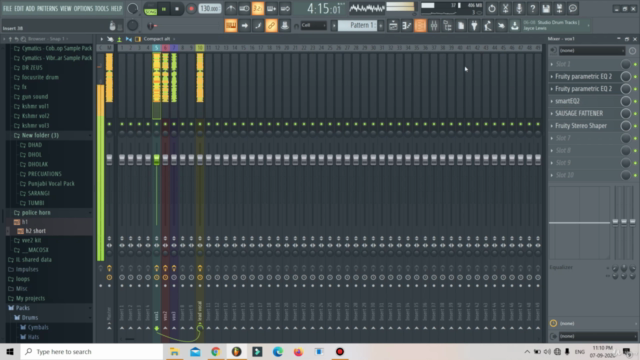
Task: Open the FILE menu
Action: click(7, 9)
